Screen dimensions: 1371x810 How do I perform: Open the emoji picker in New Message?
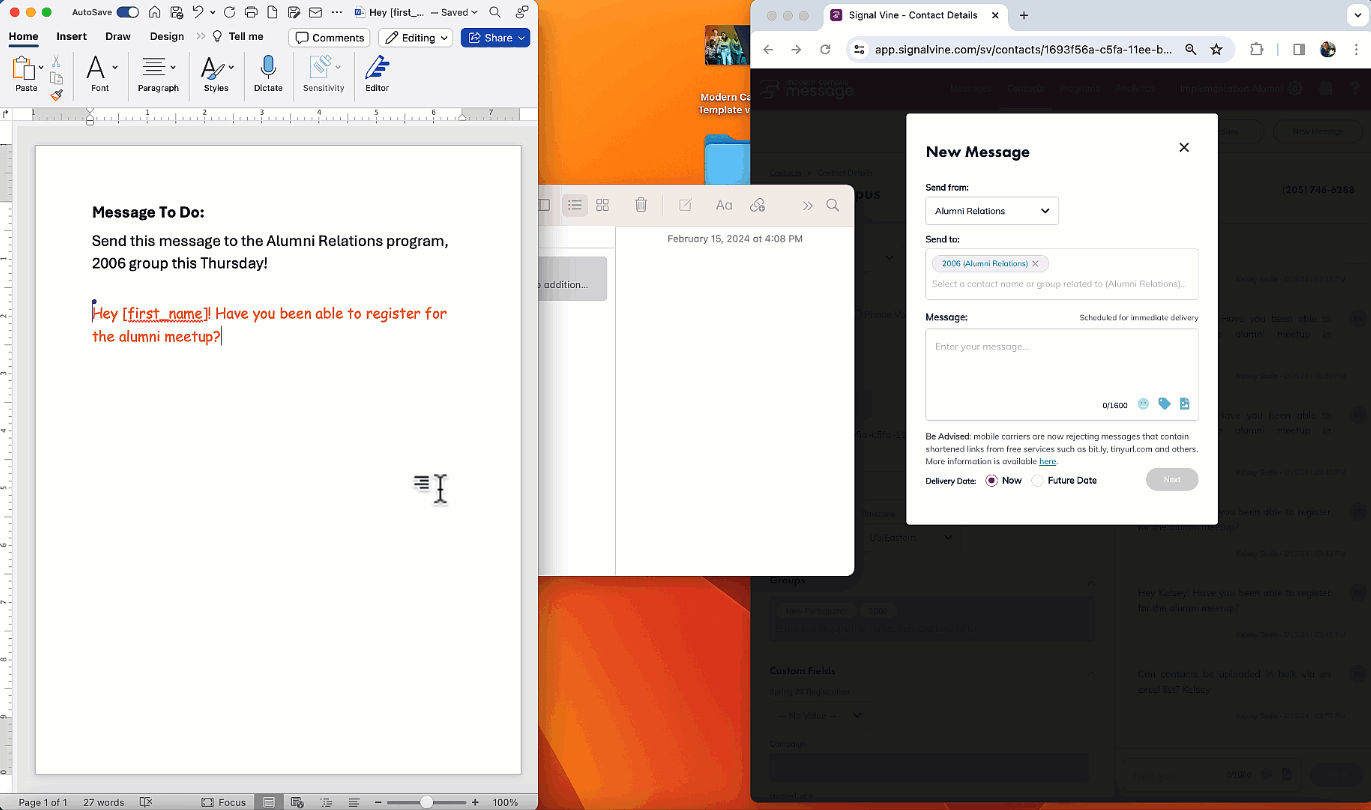tap(1143, 404)
